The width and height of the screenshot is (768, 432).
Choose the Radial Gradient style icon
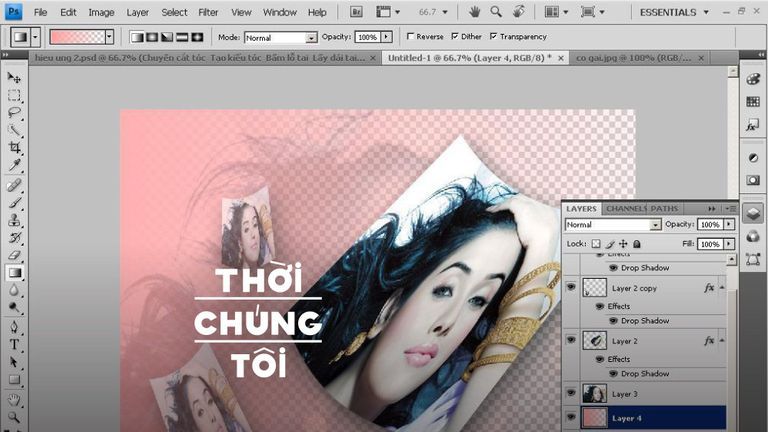tap(152, 37)
